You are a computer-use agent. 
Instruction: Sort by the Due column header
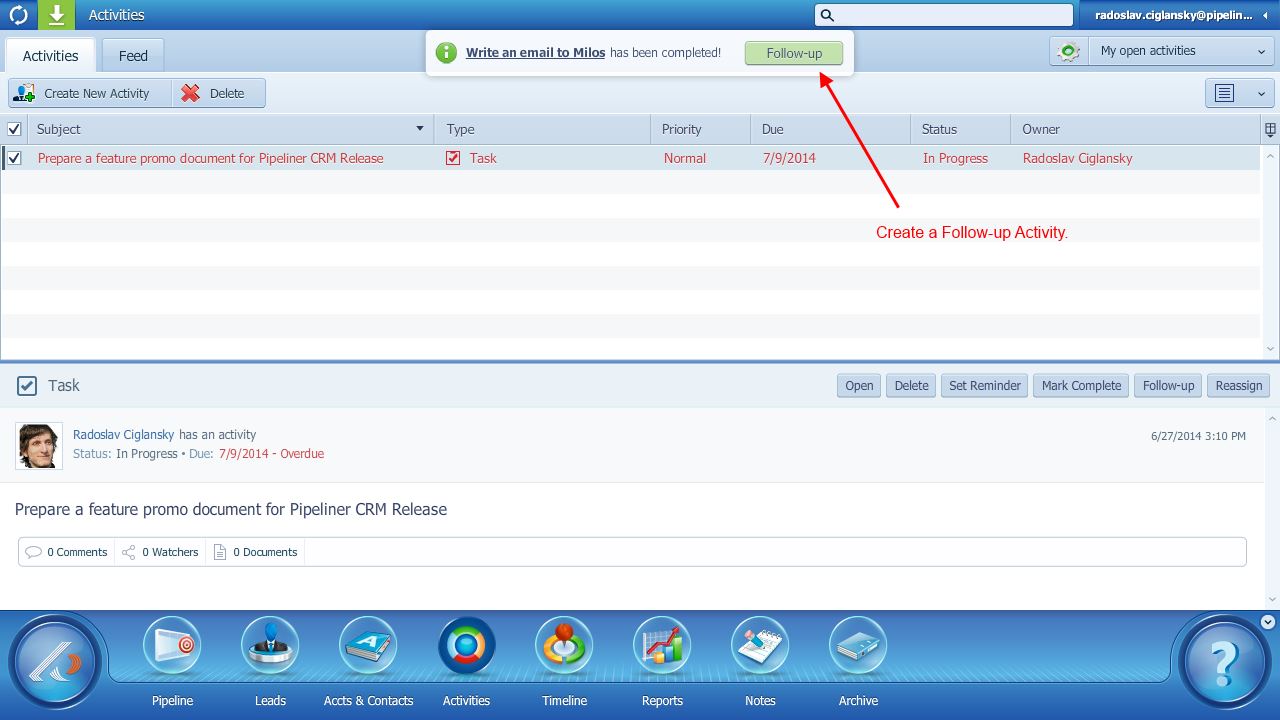(x=830, y=129)
